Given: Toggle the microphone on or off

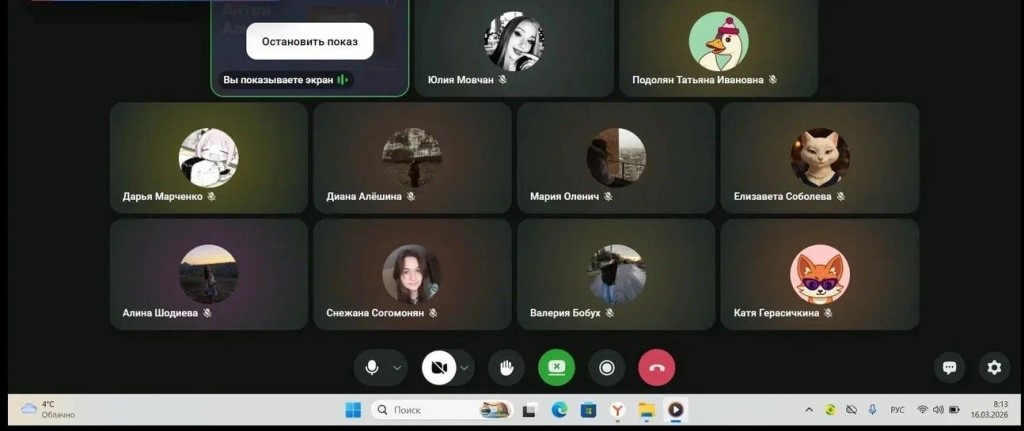Looking at the screenshot, I should [x=372, y=368].
